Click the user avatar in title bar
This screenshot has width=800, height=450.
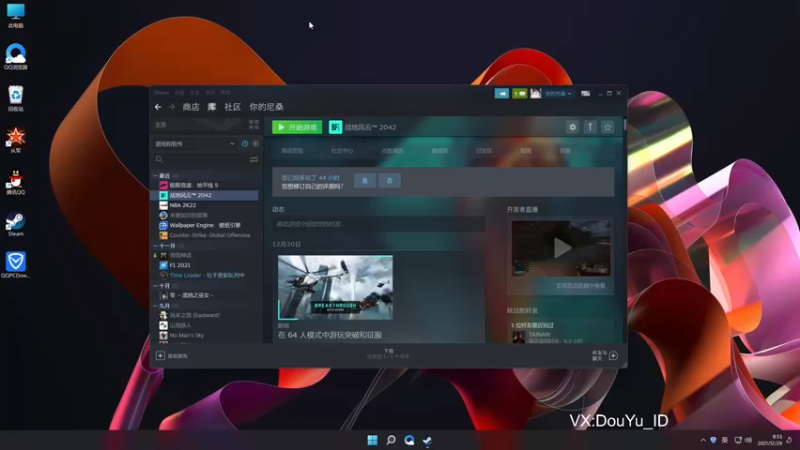pyautogui.click(x=535, y=93)
